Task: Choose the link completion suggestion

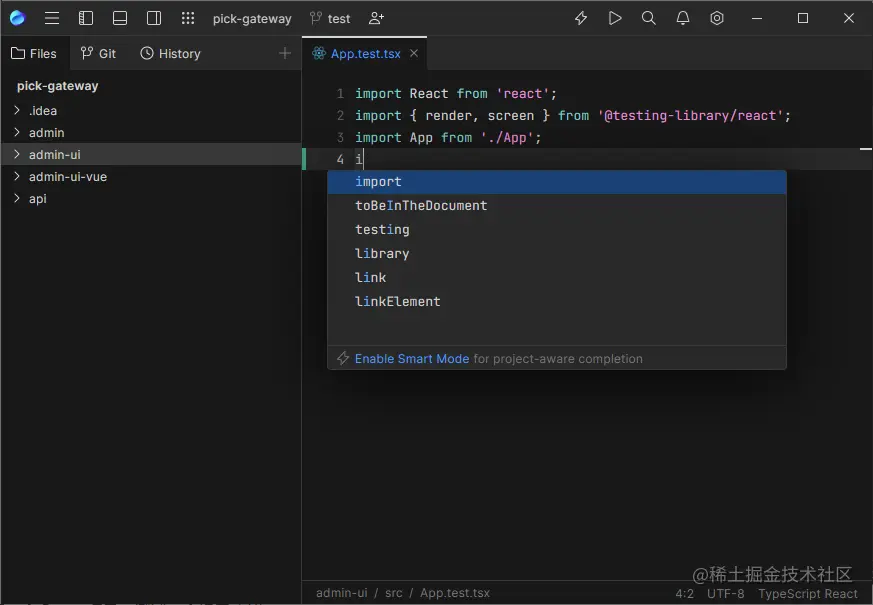Action: [x=557, y=278]
